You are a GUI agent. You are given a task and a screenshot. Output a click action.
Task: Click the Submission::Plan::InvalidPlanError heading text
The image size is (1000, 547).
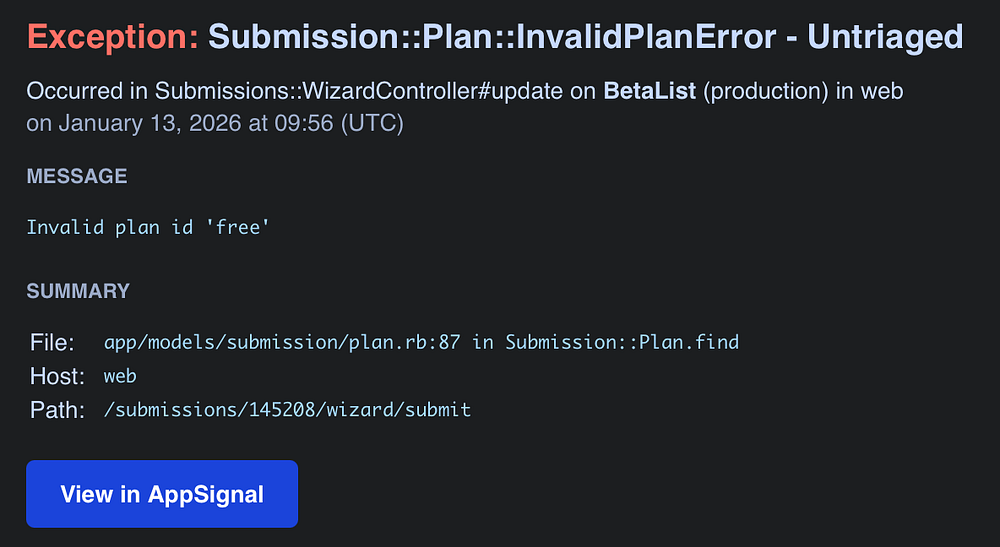pyautogui.click(x=491, y=38)
